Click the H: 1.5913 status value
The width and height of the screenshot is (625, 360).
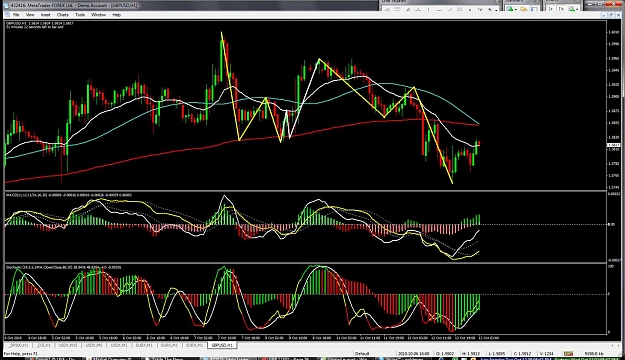point(470,354)
